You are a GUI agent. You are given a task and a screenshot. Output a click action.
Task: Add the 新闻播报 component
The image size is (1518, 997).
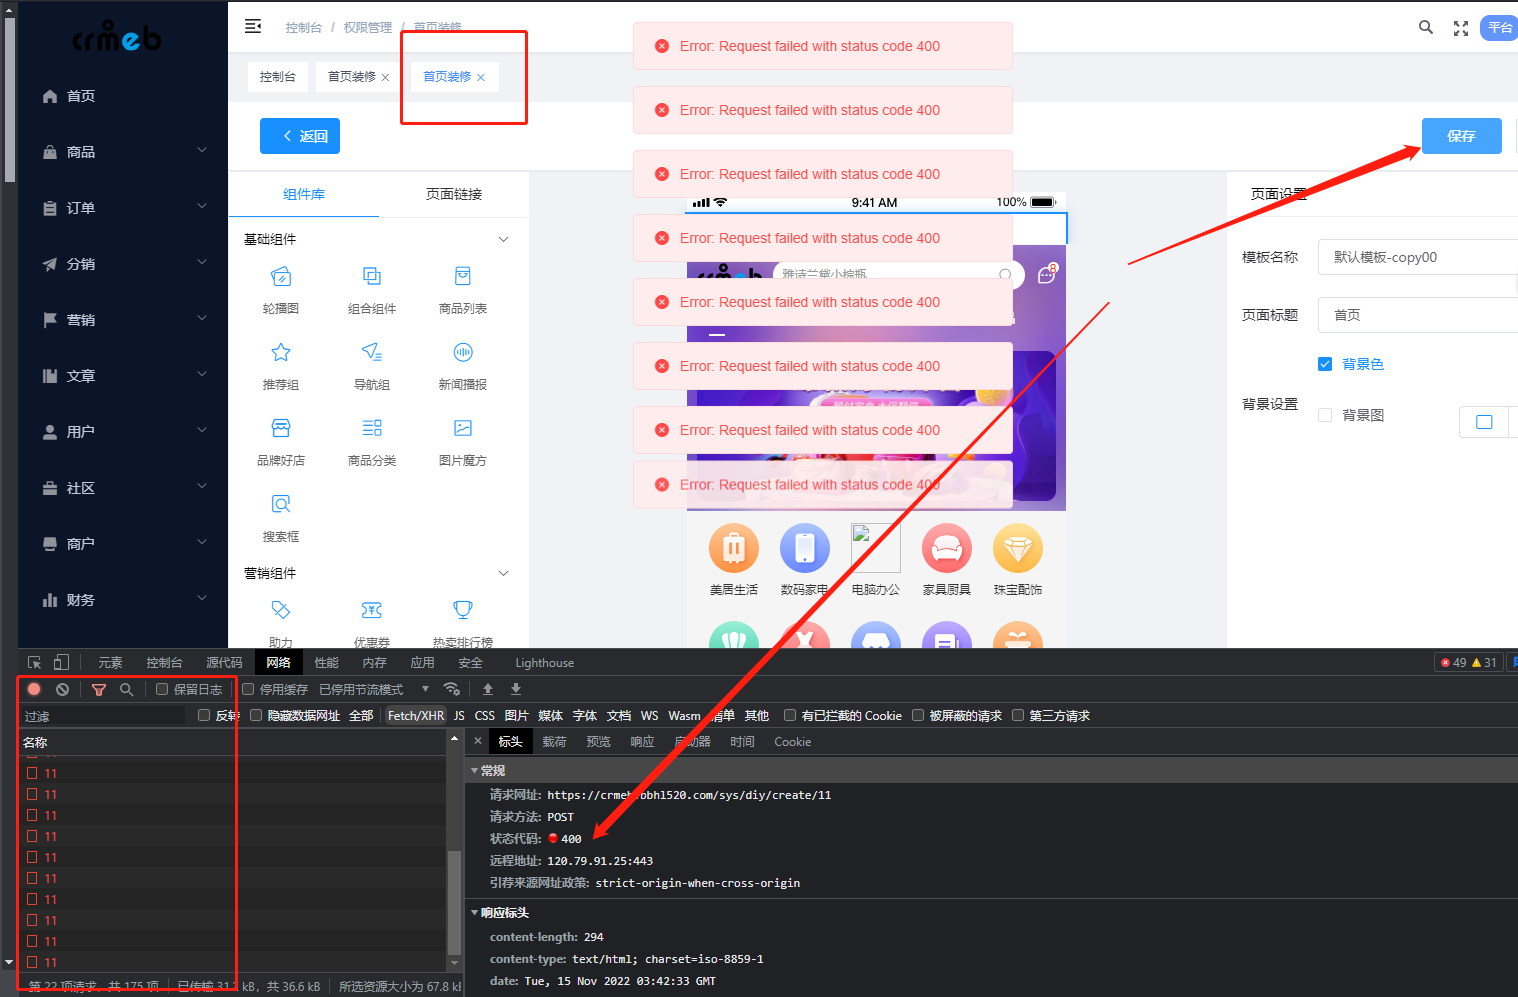[463, 364]
